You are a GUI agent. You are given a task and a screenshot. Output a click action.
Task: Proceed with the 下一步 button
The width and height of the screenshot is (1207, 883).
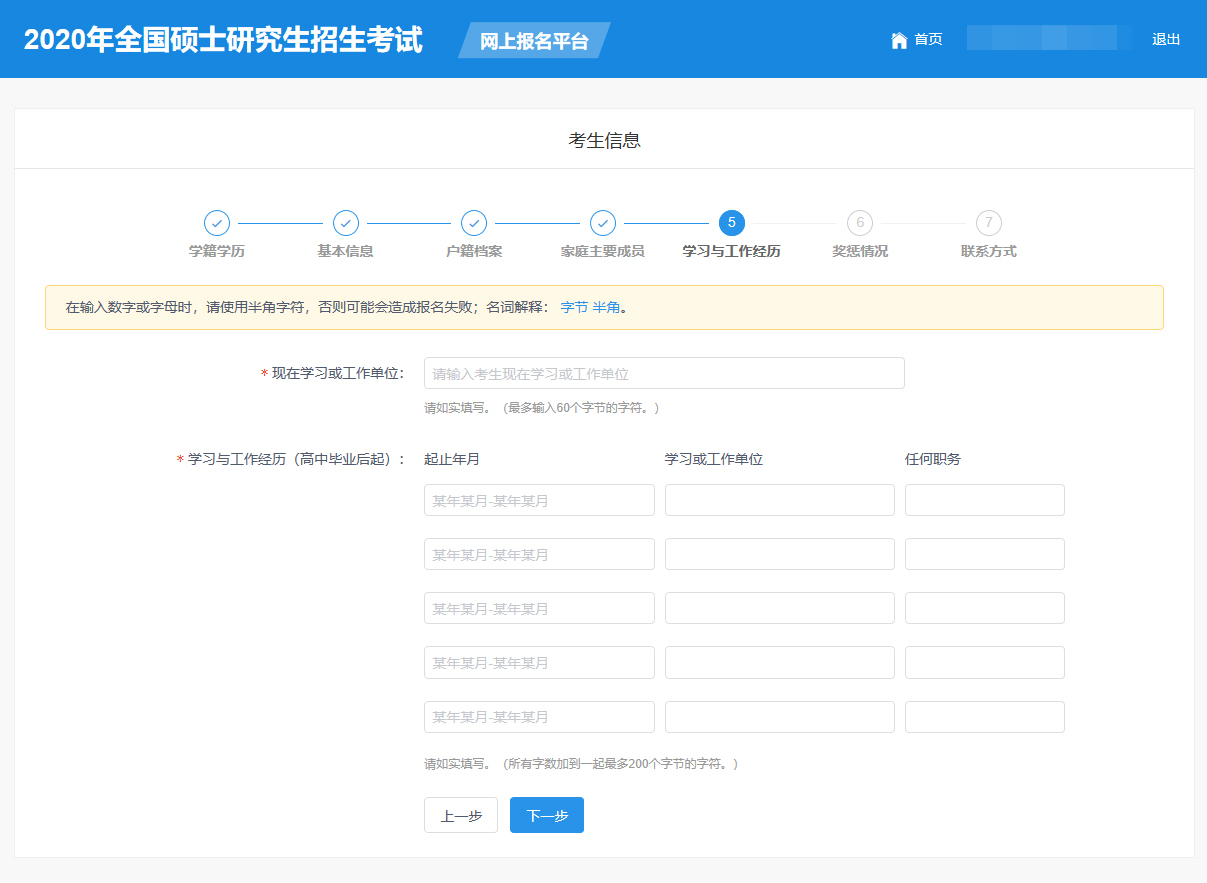[547, 815]
